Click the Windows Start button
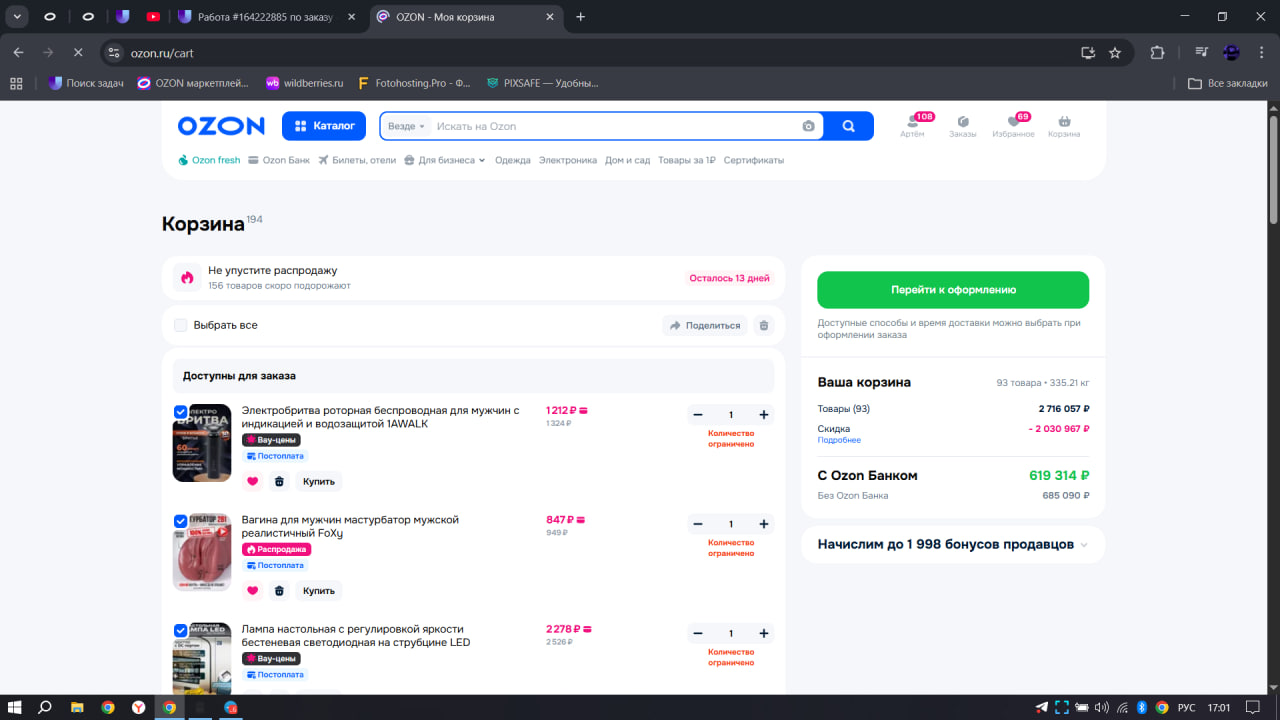The width and height of the screenshot is (1280, 720). click(x=16, y=707)
